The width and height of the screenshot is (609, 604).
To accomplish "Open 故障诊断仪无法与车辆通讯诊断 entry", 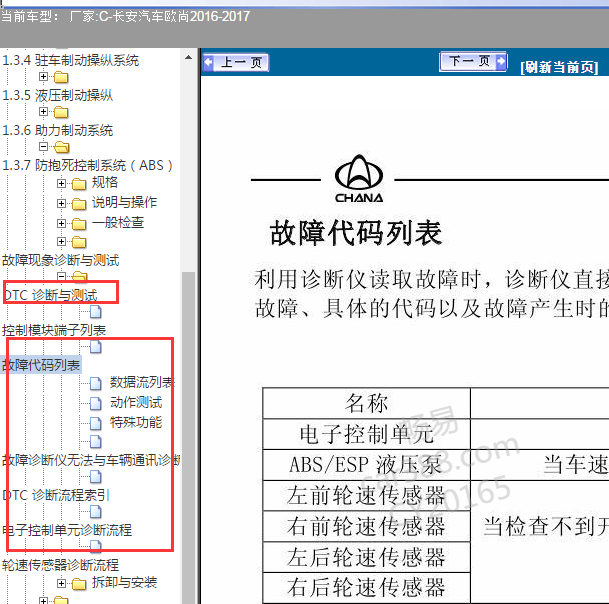I will (91, 460).
